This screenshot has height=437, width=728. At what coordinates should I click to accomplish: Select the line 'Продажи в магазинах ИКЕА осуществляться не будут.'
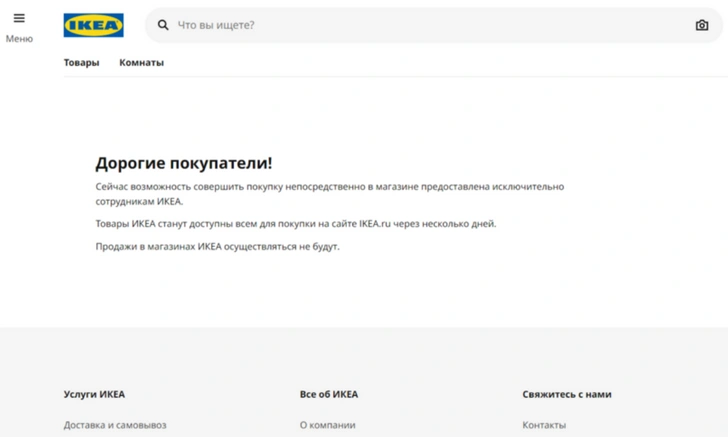pos(217,247)
